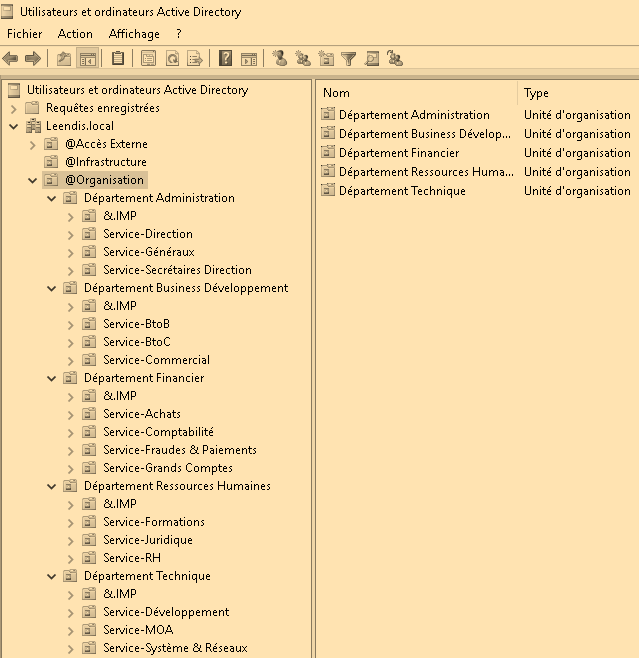Select &.IMP under Département Financier

click(x=120, y=396)
